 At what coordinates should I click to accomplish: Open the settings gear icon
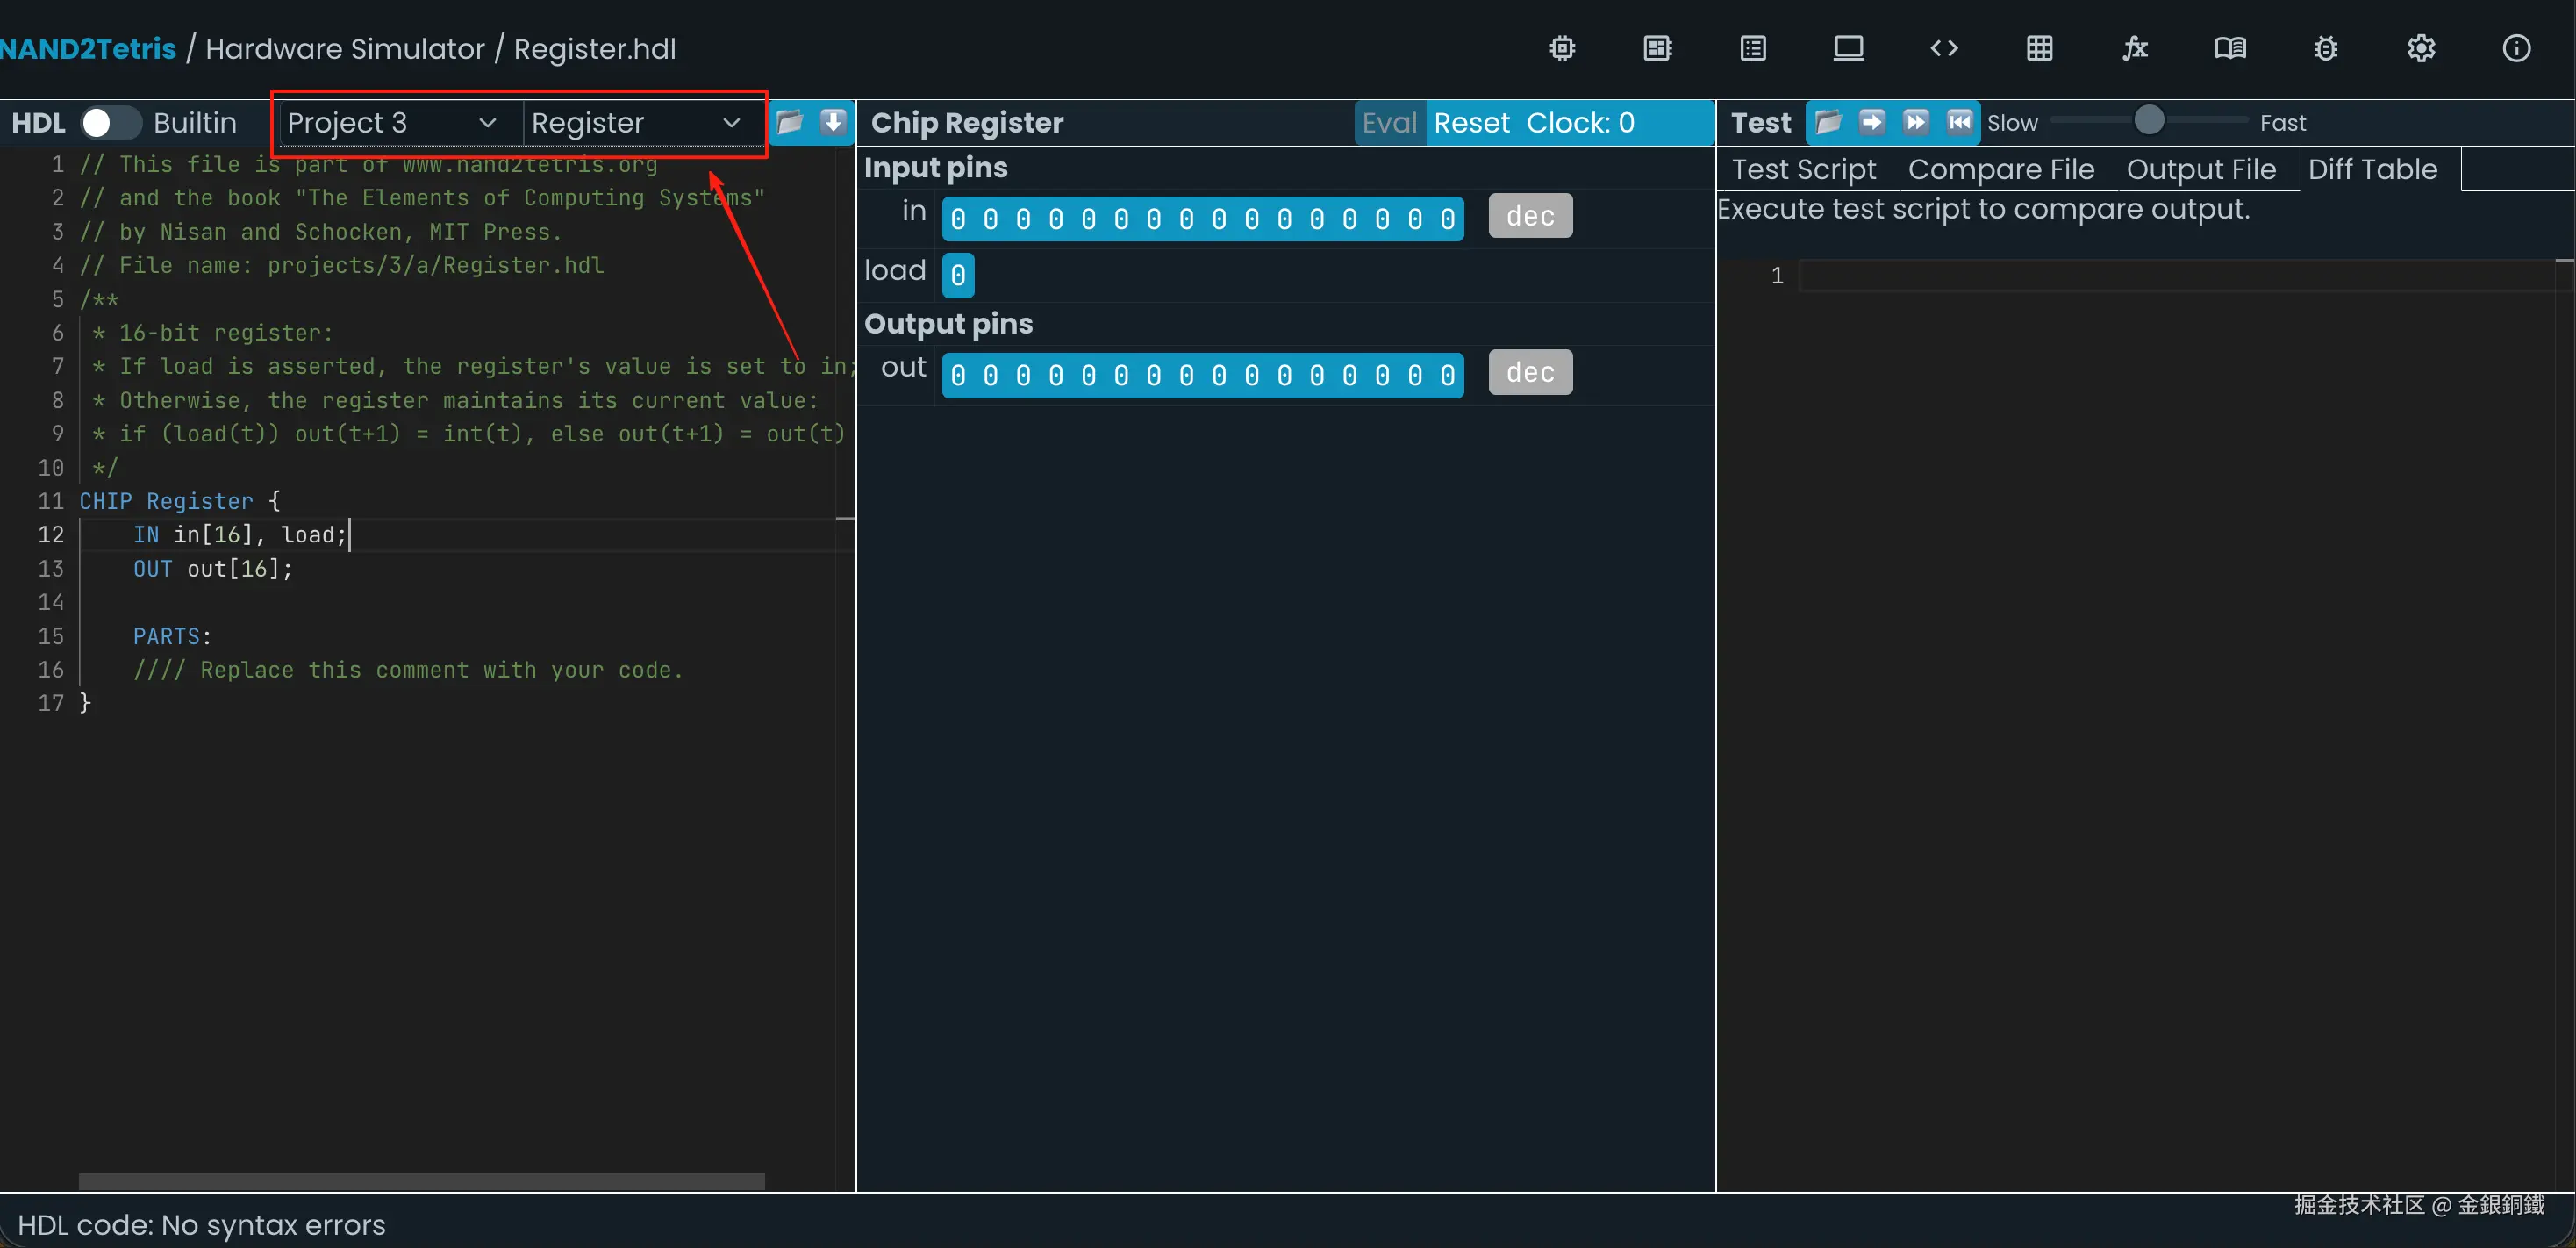click(2420, 48)
